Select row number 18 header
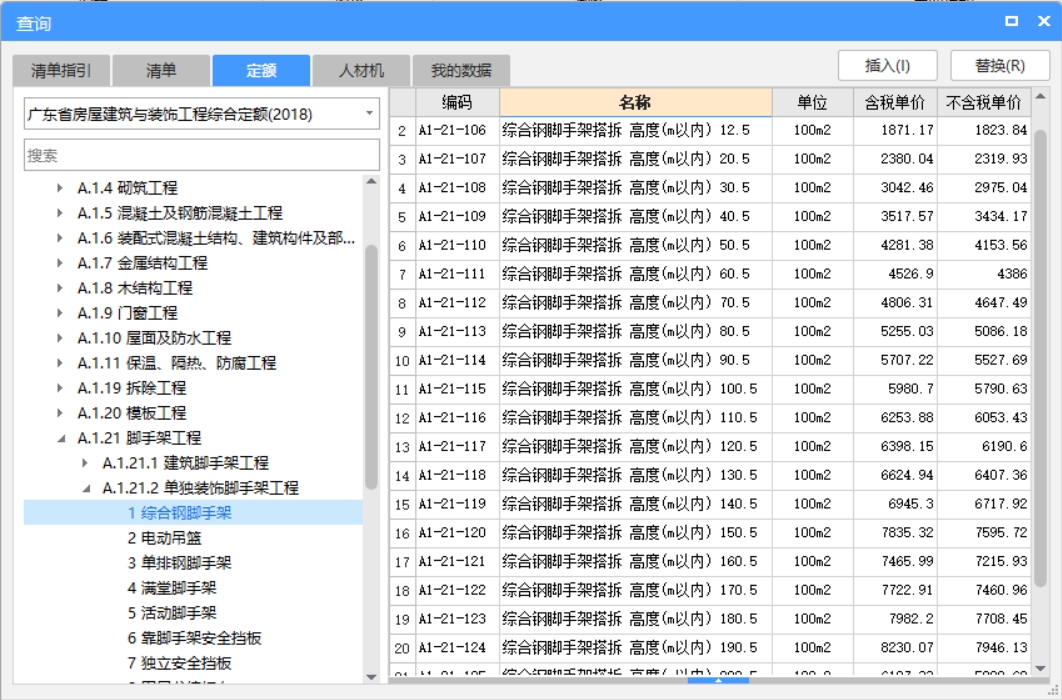 402,590
